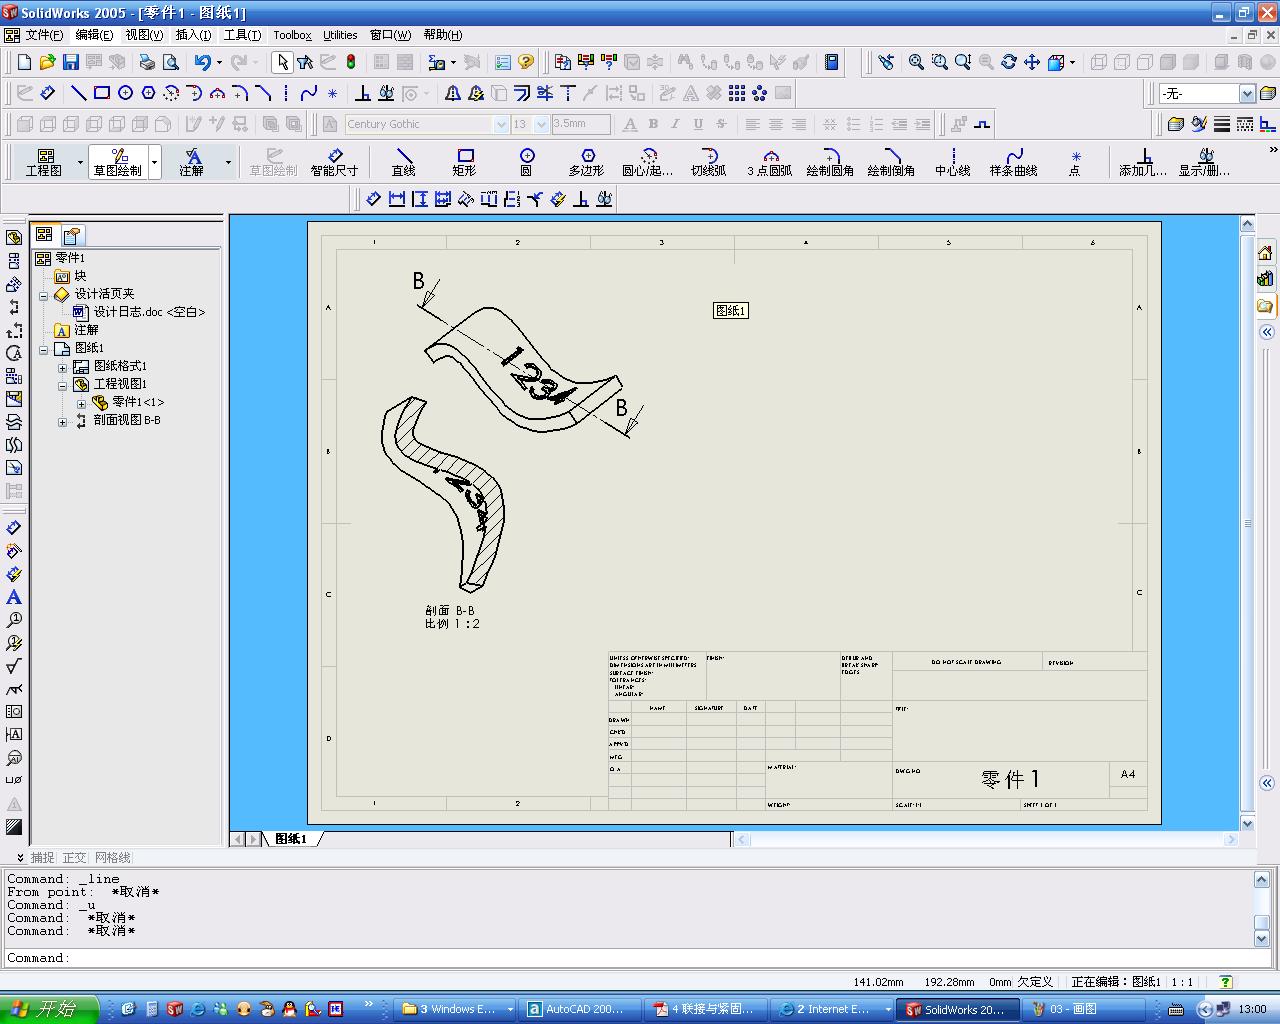Click the Surface Finish symbol tool
Viewport: 1280px width, 1024px height.
click(14, 666)
